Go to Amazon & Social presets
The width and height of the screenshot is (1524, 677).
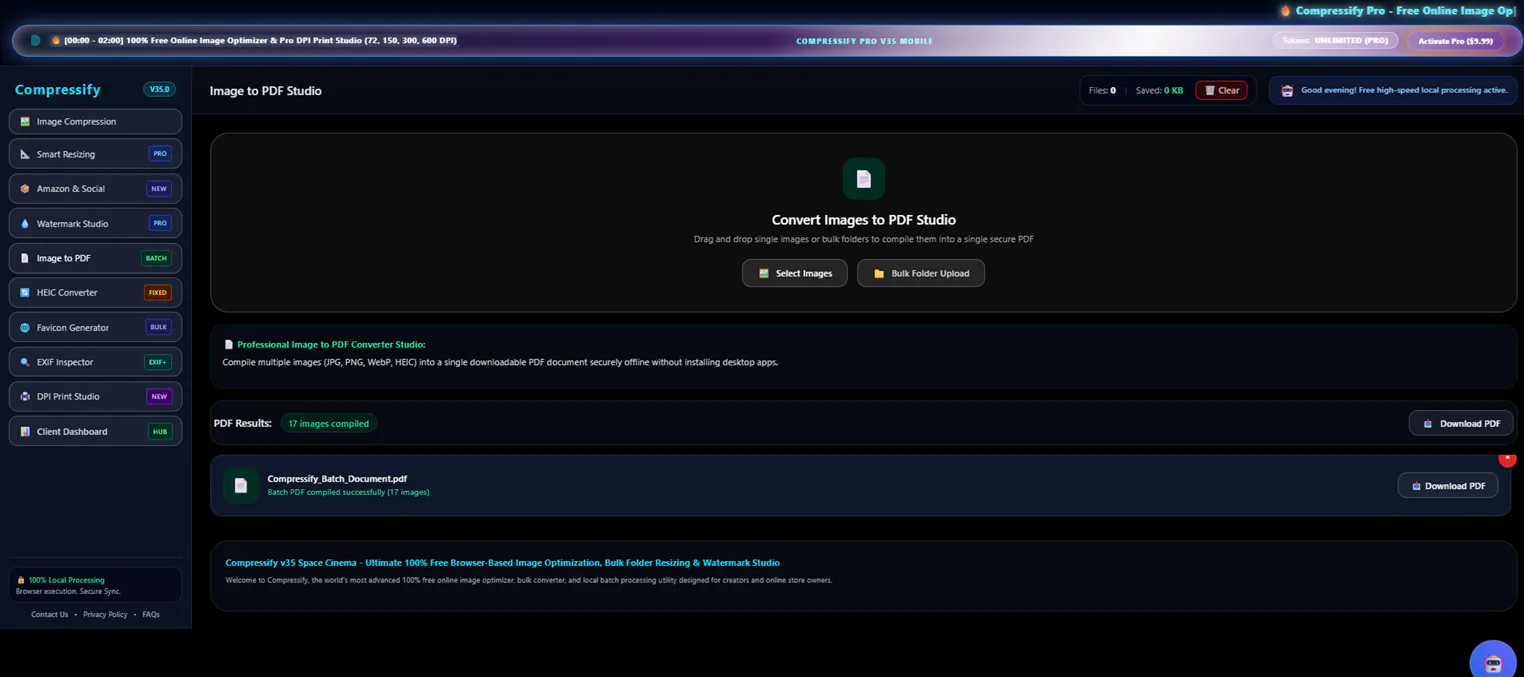tap(95, 188)
